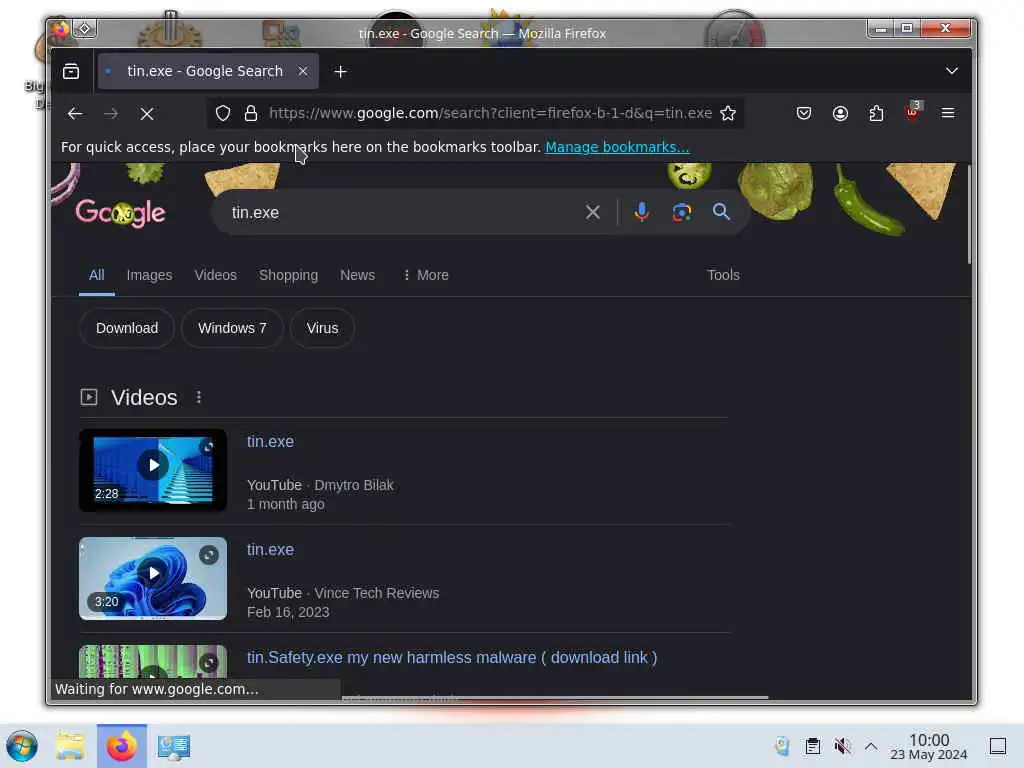Open the Firefox View icon in tab bar
Image resolution: width=1024 pixels, height=768 pixels.
pos(71,71)
